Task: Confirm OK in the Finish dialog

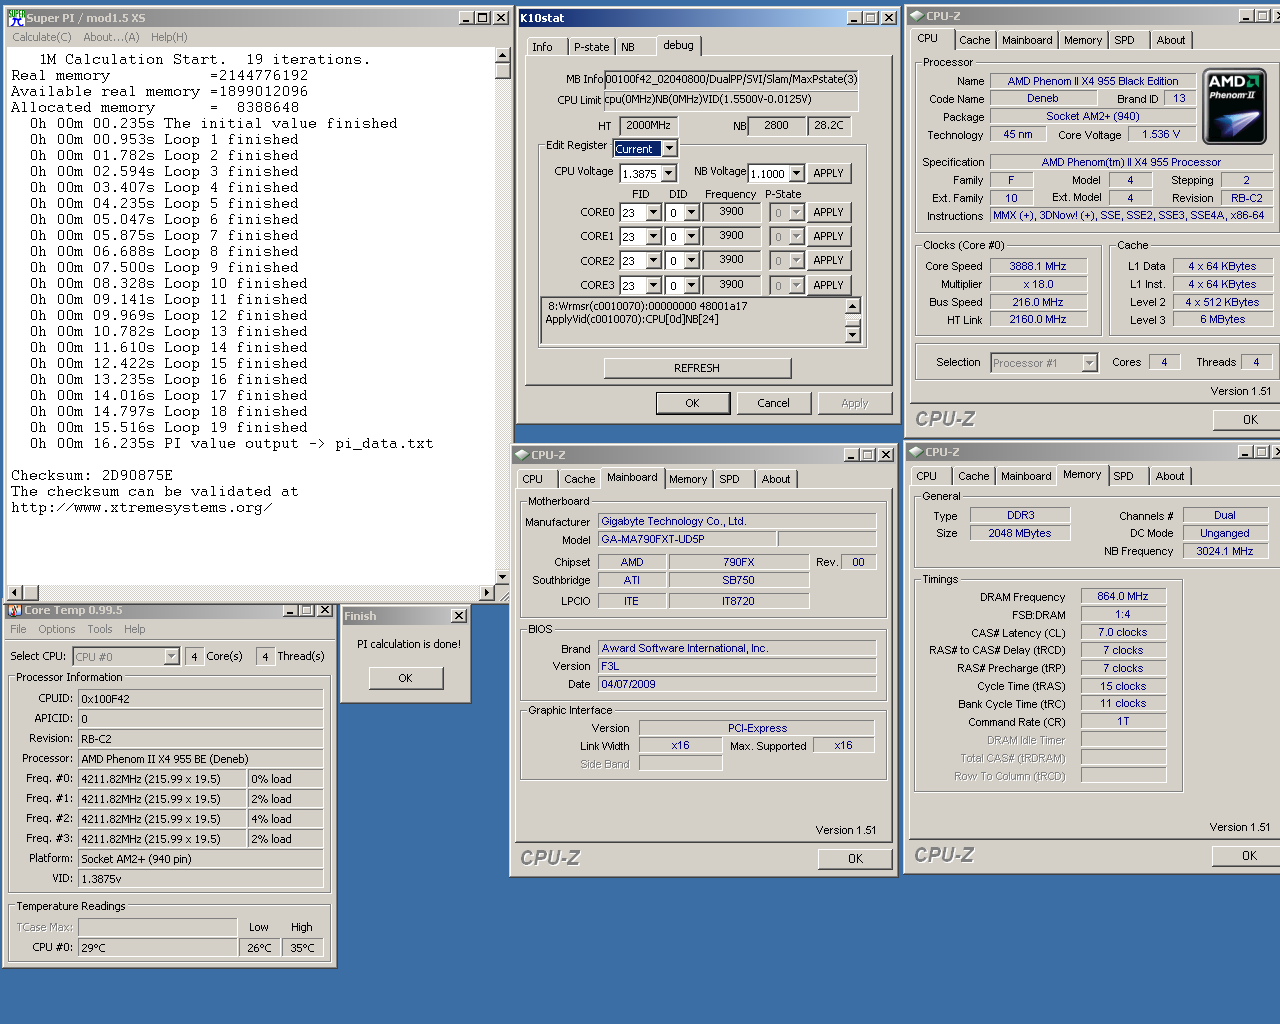Action: (x=405, y=678)
